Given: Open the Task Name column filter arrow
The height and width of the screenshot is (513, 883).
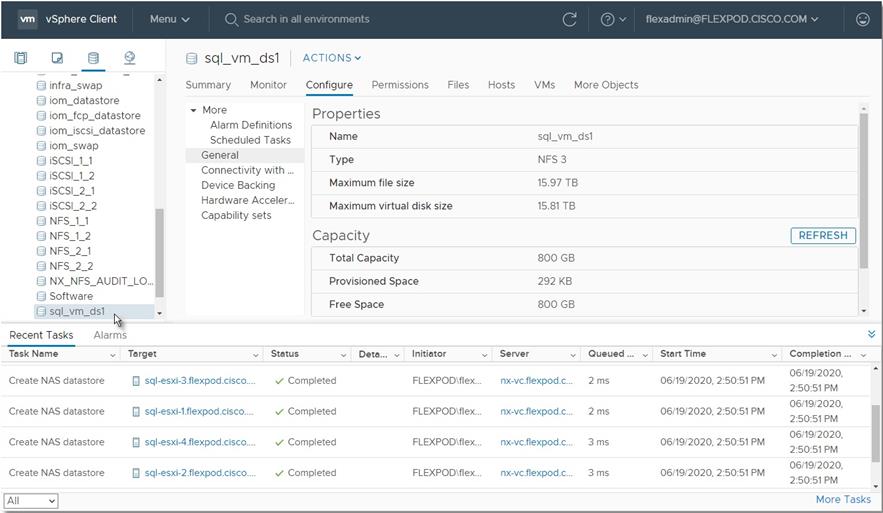Looking at the screenshot, I should [113, 355].
